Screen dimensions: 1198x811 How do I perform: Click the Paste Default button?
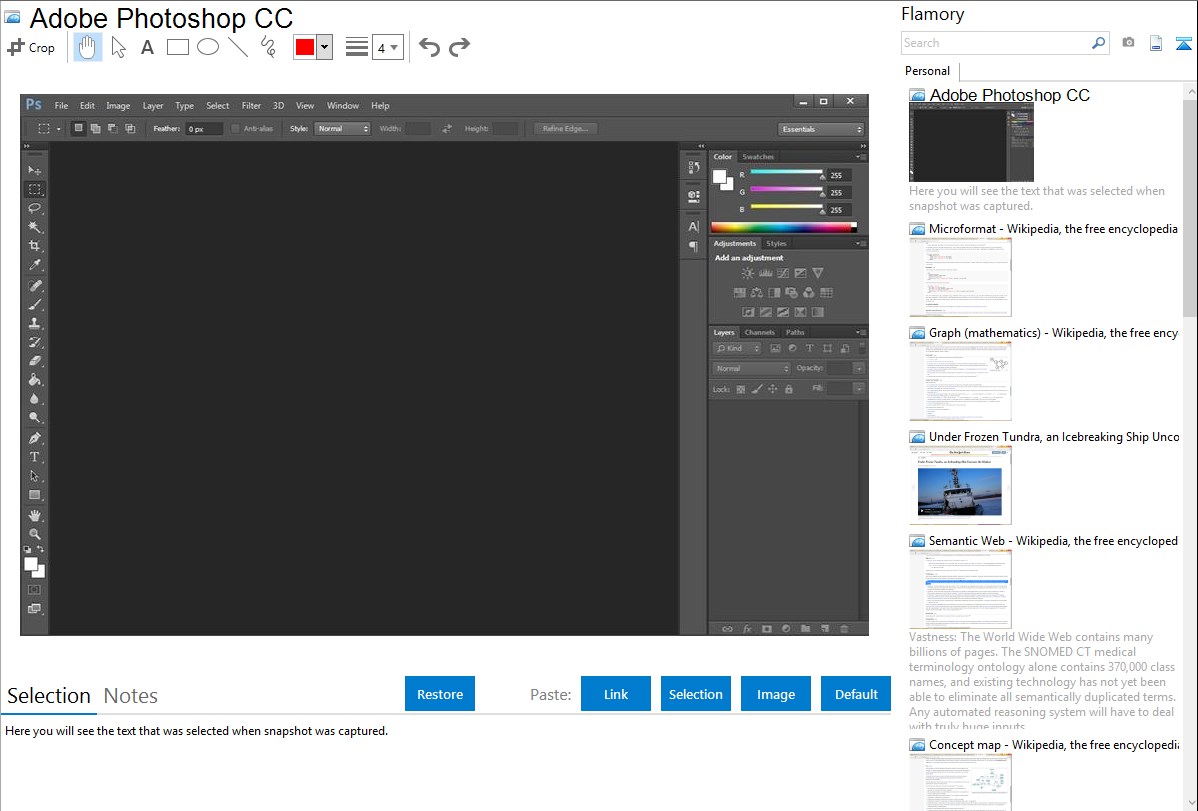856,694
